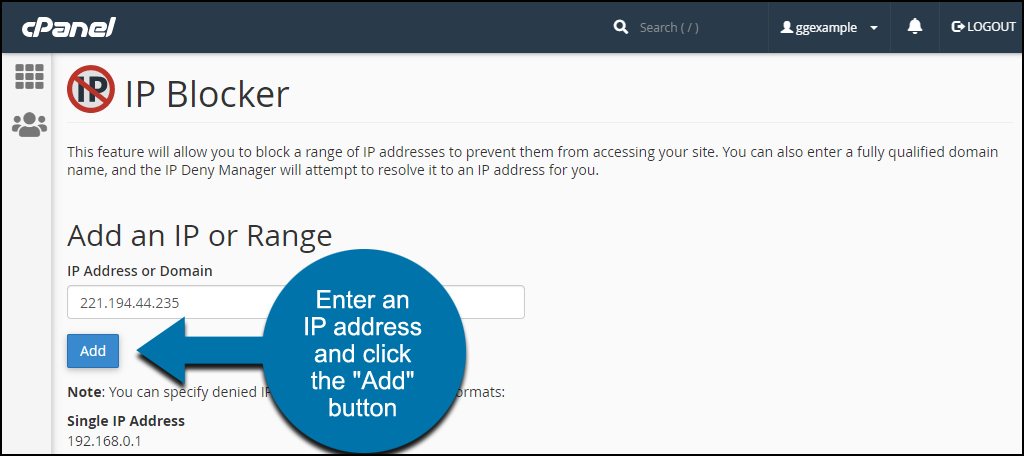The height and width of the screenshot is (456, 1024).
Task: Click the person icon beside ggexample
Action: point(787,27)
